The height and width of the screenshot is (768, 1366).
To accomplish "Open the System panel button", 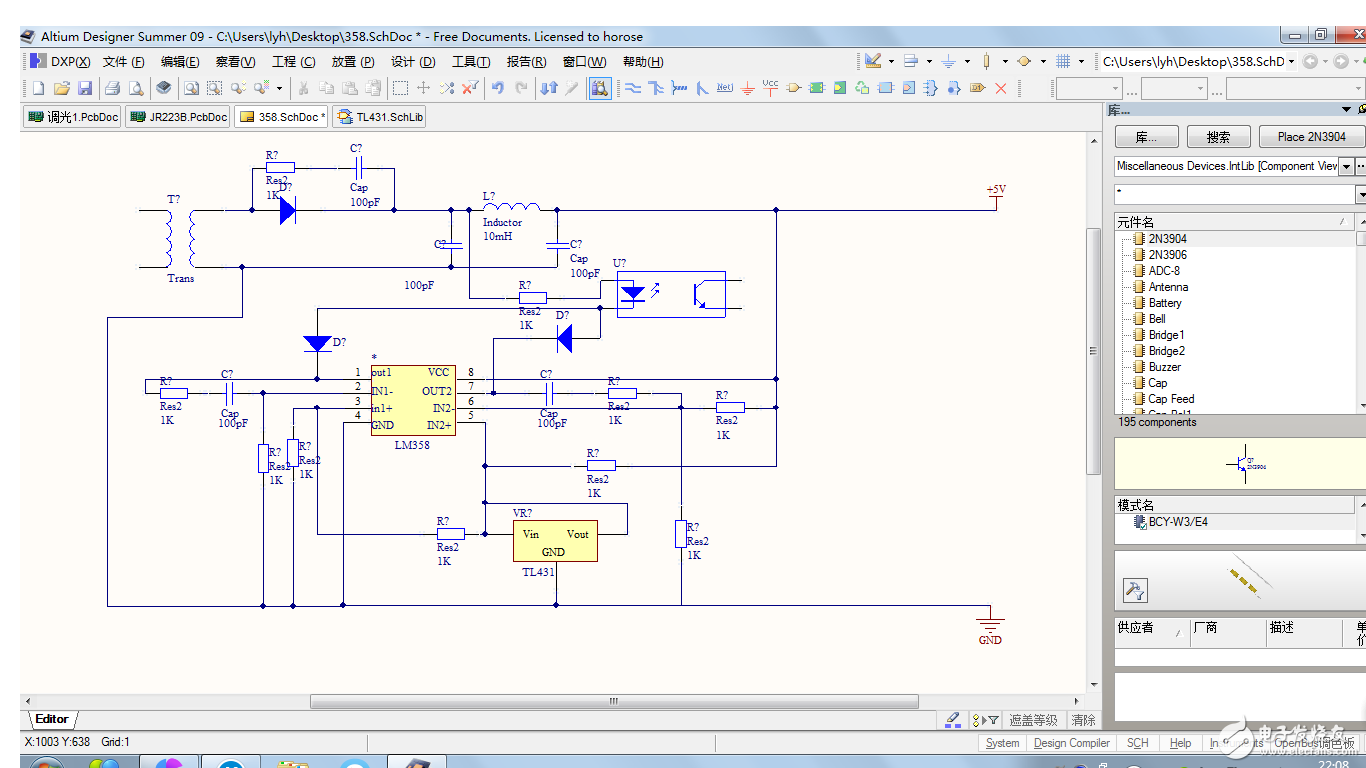I will [x=1003, y=743].
